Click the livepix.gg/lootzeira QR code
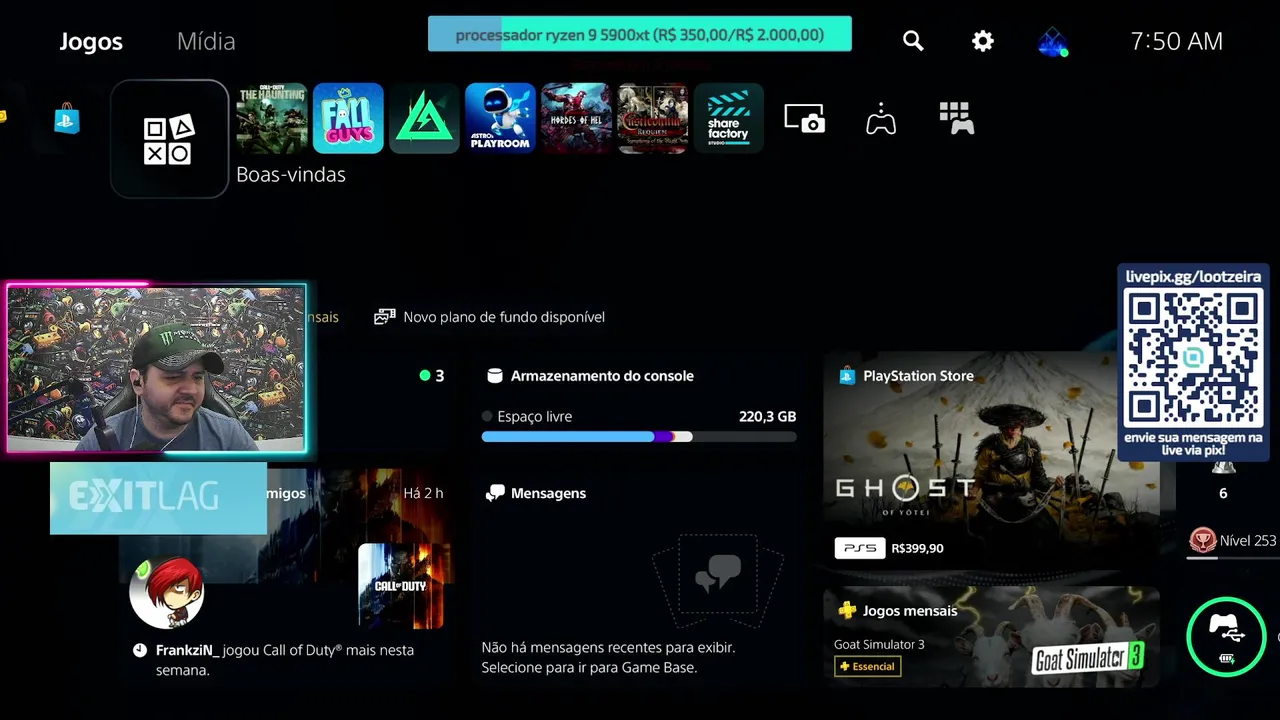 [1193, 358]
